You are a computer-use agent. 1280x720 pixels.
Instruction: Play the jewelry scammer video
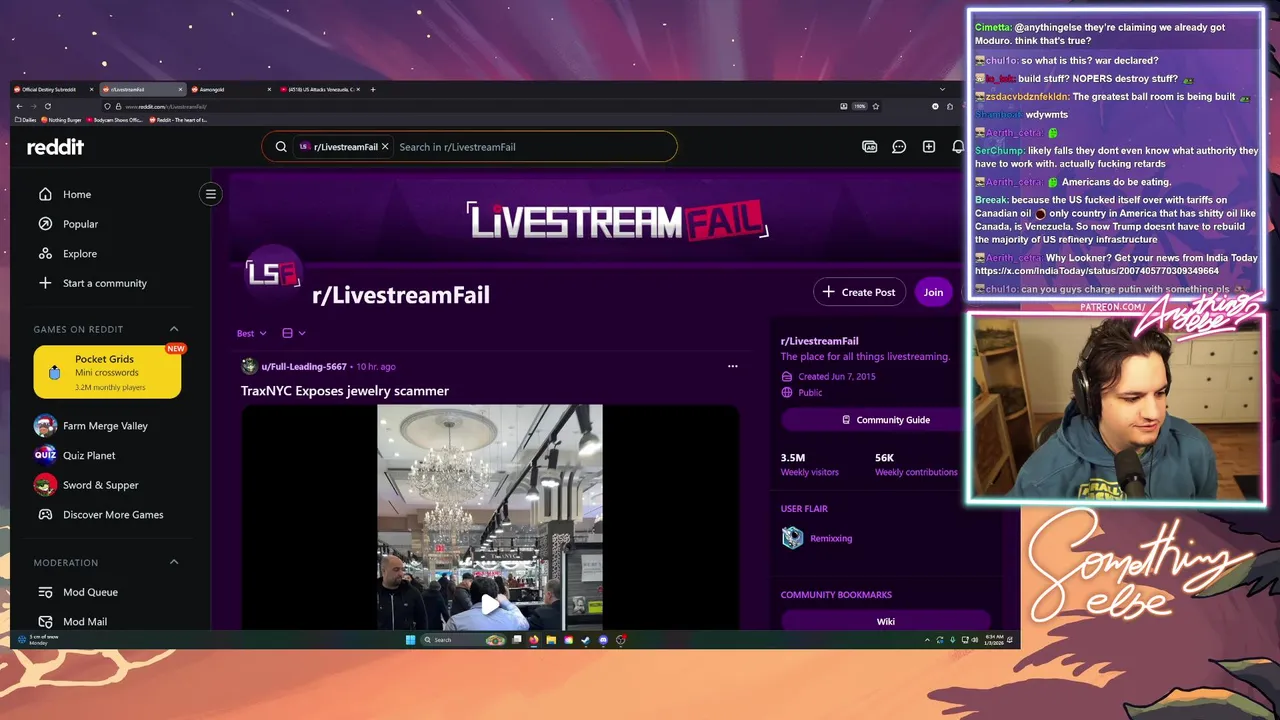pyautogui.click(x=490, y=604)
